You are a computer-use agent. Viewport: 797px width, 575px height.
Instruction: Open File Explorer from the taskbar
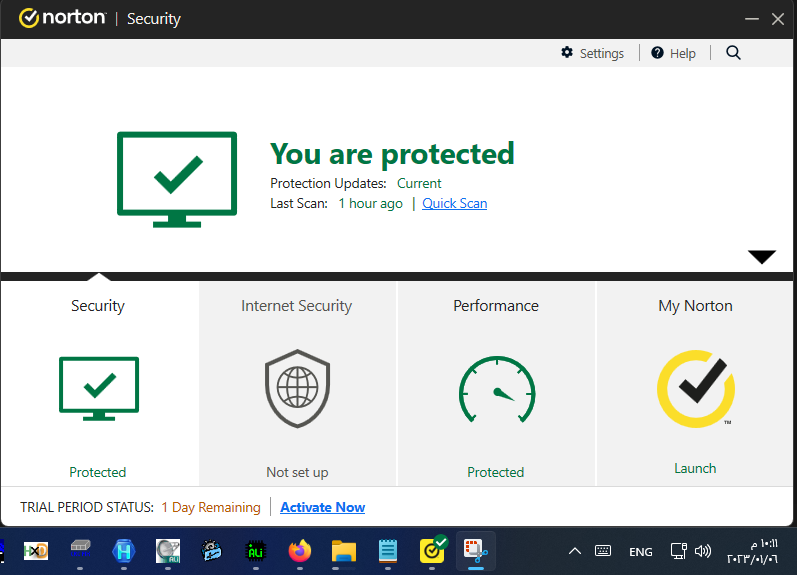pos(344,551)
